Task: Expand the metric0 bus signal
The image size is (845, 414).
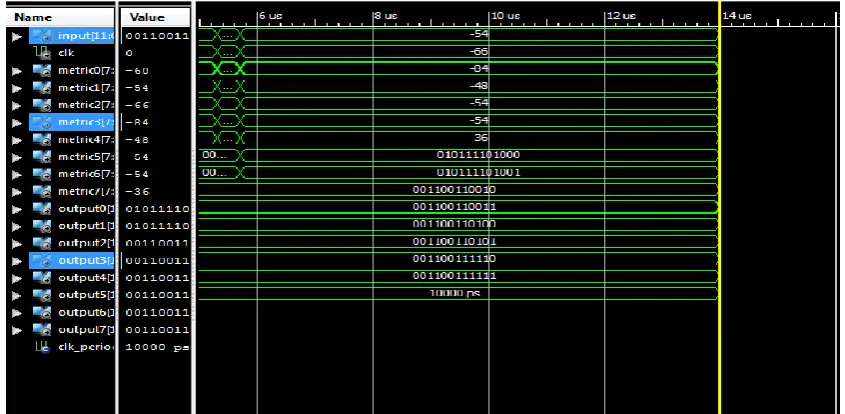Action: tap(17, 71)
